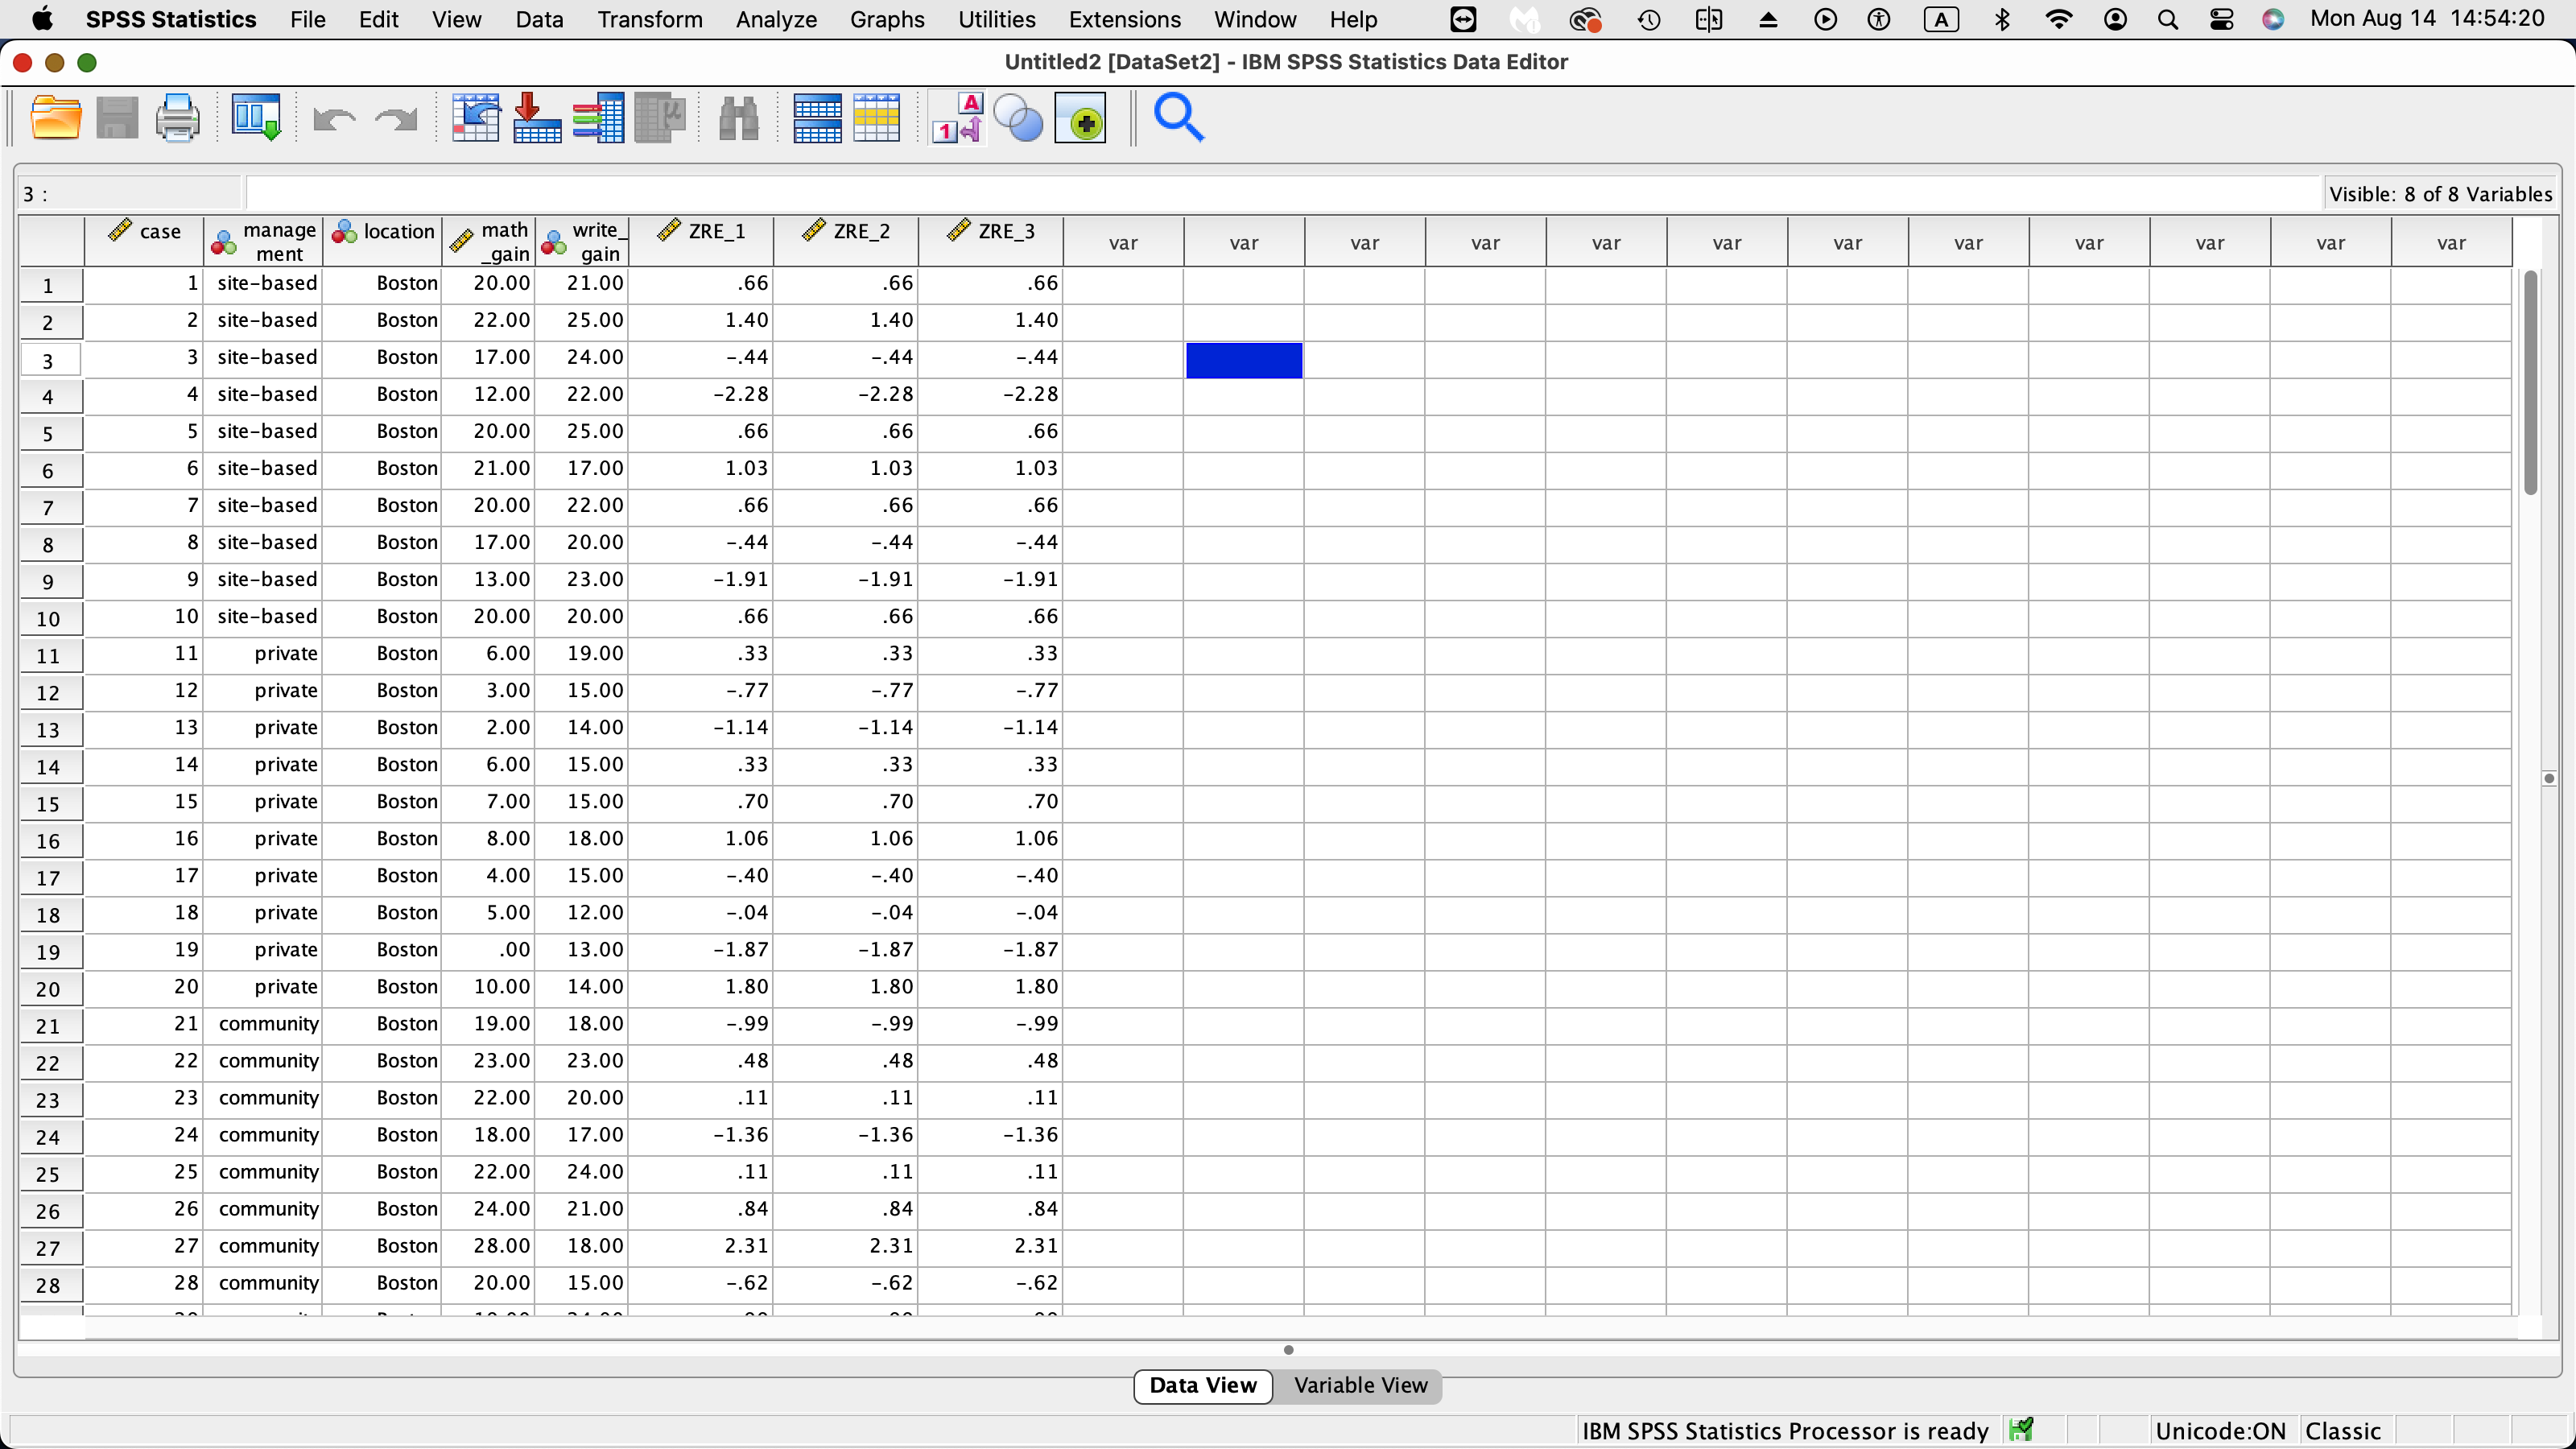The height and width of the screenshot is (1449, 2576).
Task: Select the math_gain column header
Action: [489, 241]
